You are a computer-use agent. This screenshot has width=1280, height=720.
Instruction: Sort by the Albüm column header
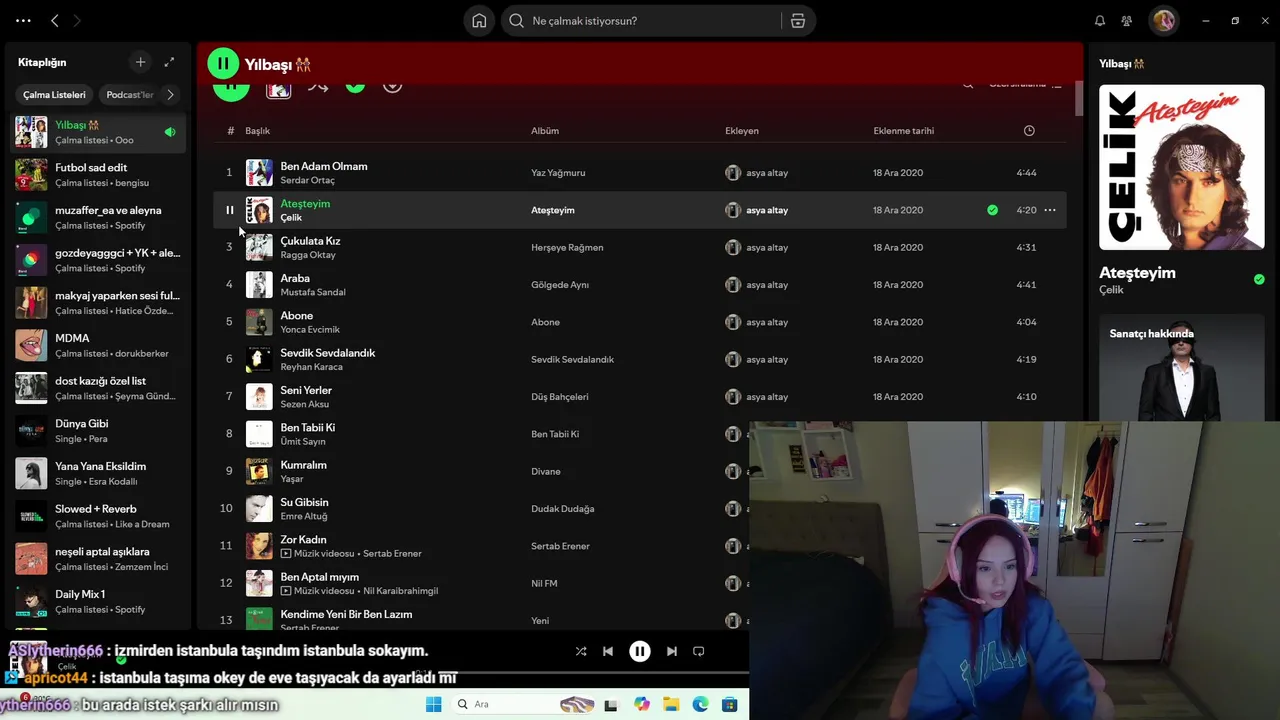coord(545,131)
